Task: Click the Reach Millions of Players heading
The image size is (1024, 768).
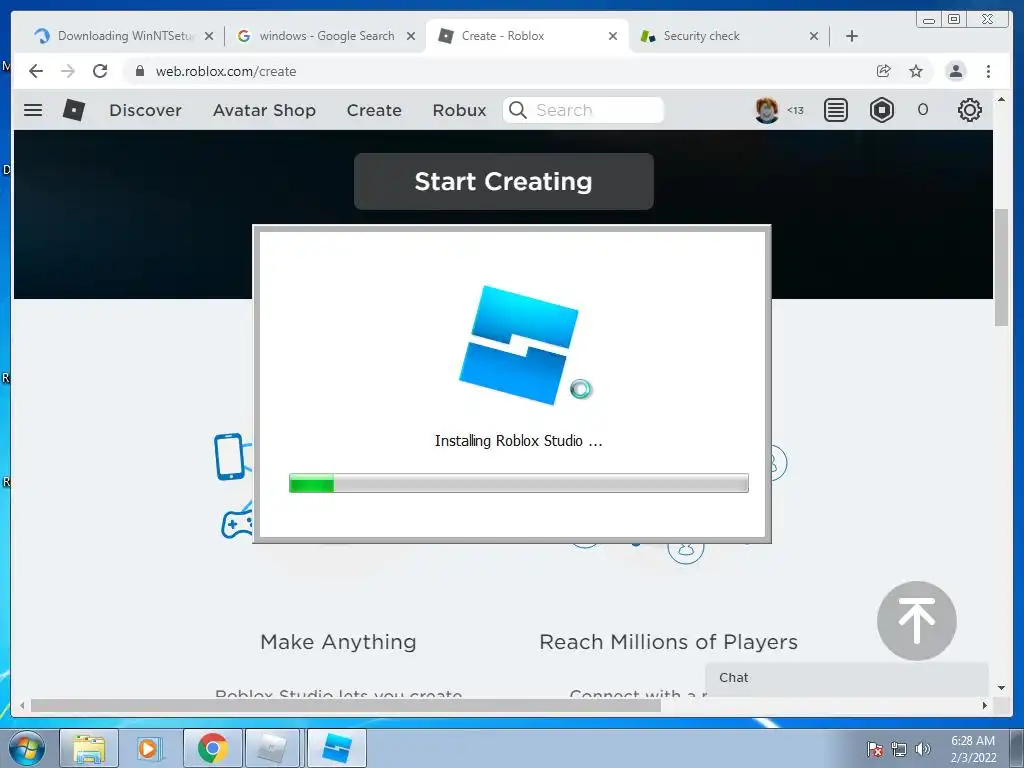Action: click(669, 642)
